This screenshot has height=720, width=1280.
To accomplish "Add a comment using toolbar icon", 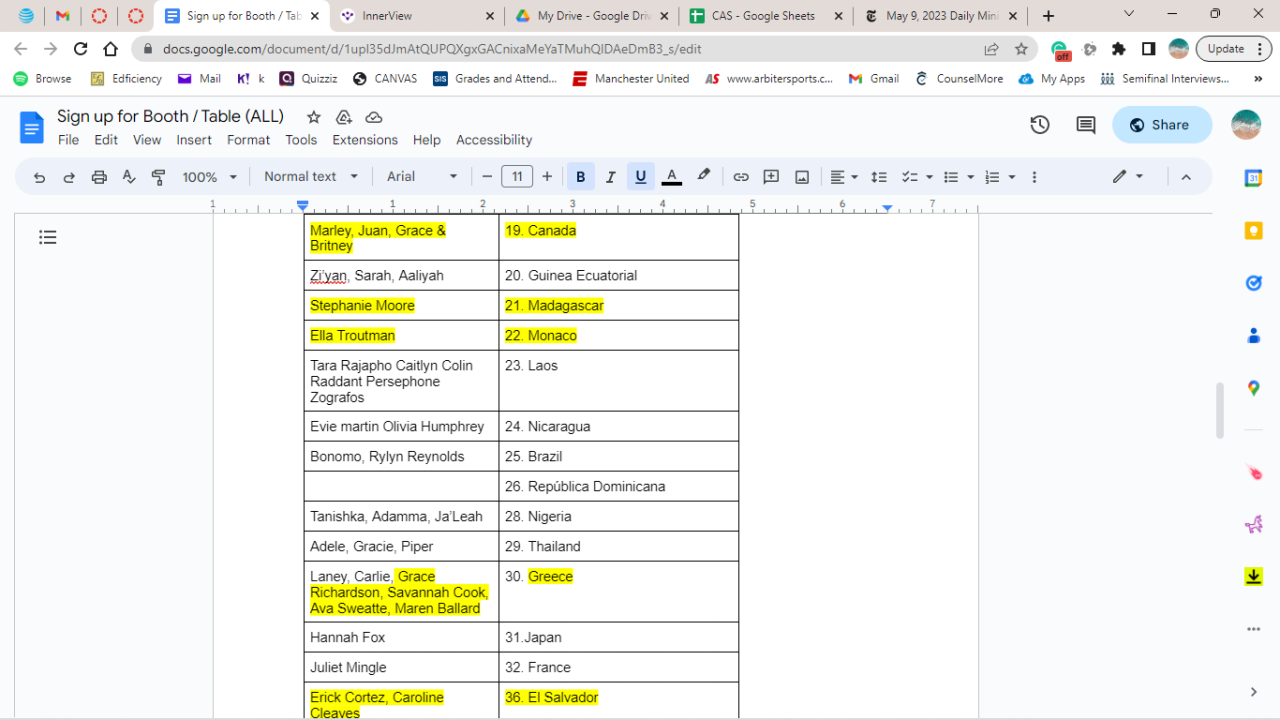I will pos(771,177).
